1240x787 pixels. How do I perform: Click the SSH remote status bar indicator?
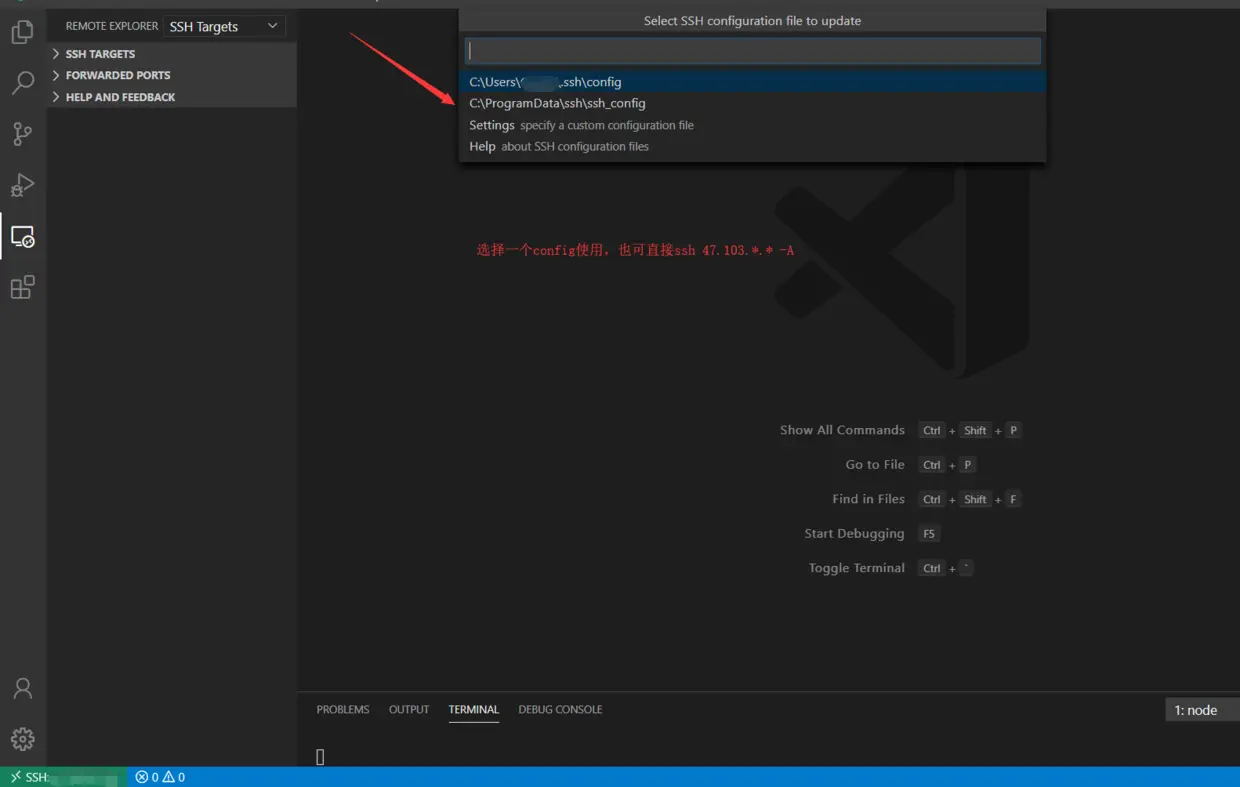[x=64, y=777]
